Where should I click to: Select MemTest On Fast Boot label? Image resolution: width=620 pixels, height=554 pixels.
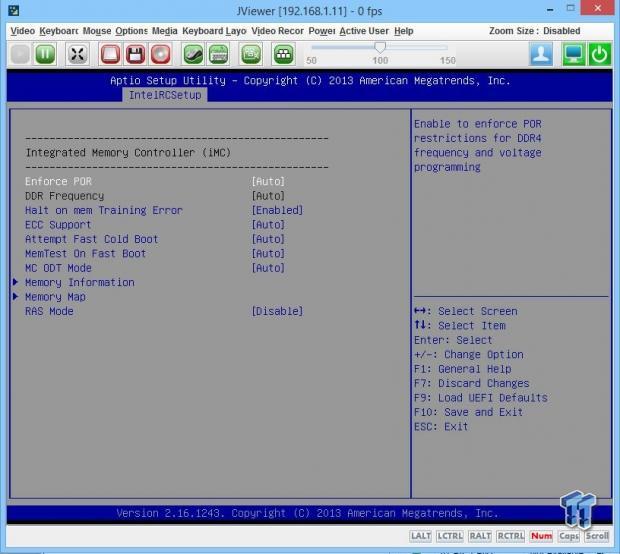[x=85, y=253]
